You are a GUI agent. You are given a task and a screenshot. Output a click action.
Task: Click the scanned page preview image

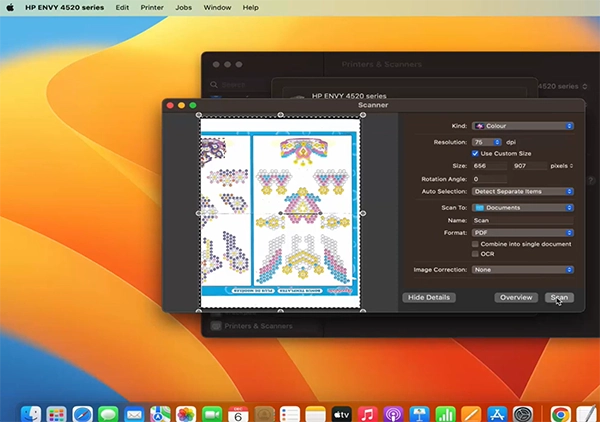pyautogui.click(x=280, y=213)
